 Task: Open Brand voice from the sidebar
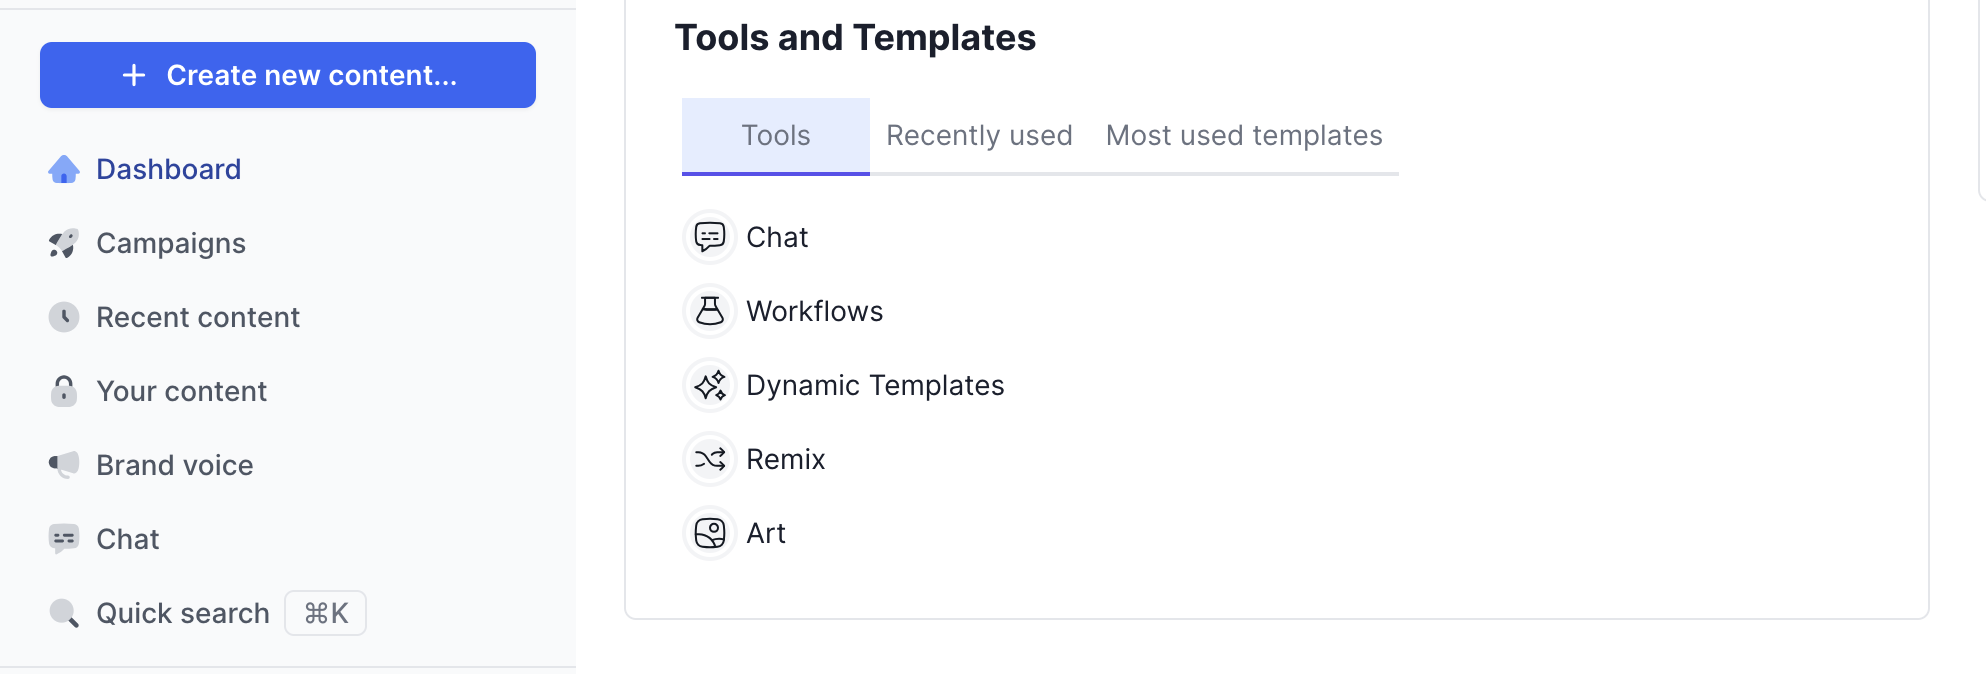(175, 465)
